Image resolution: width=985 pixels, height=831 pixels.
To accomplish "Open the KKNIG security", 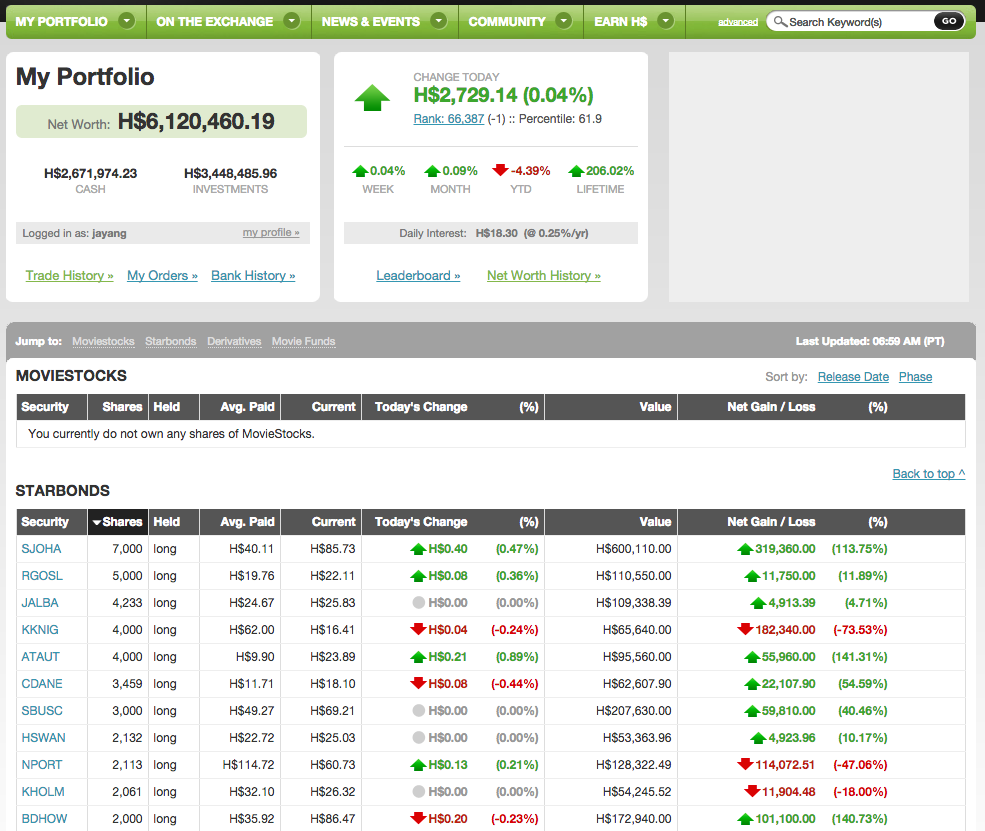I will pyautogui.click(x=40, y=630).
